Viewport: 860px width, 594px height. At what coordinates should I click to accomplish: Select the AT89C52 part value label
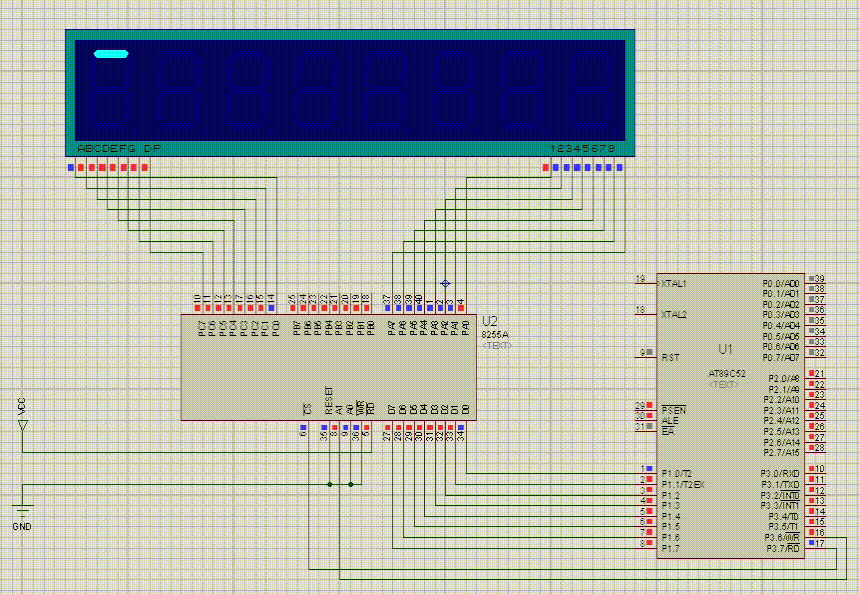click(x=727, y=374)
